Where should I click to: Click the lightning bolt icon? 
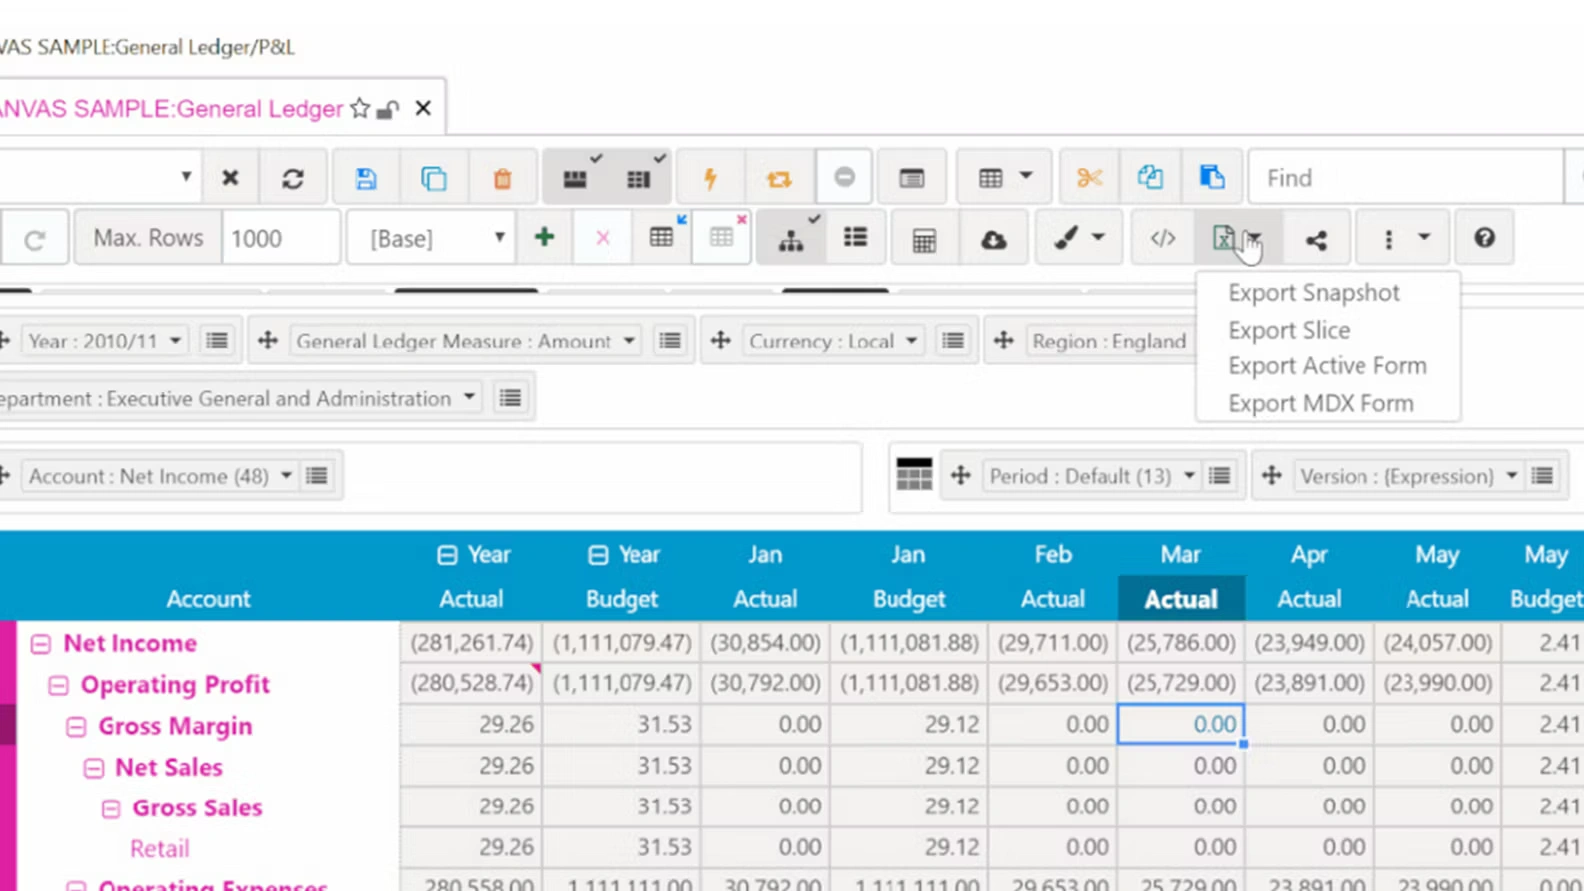(710, 178)
